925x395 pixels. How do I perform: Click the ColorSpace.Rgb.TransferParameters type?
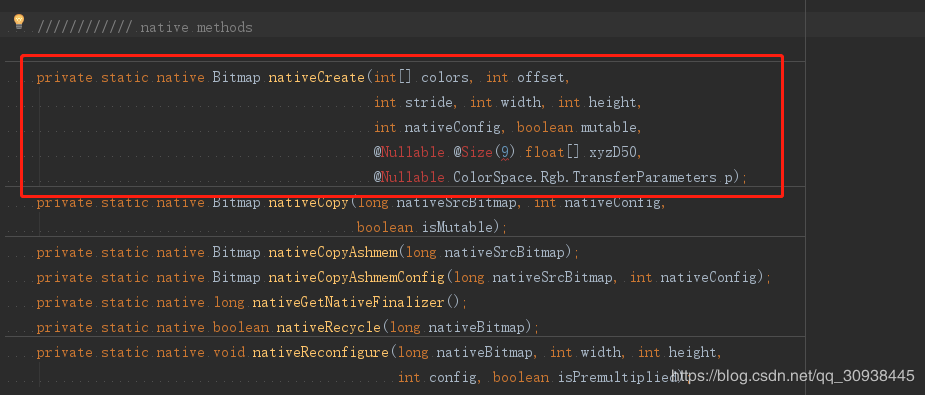[585, 177]
